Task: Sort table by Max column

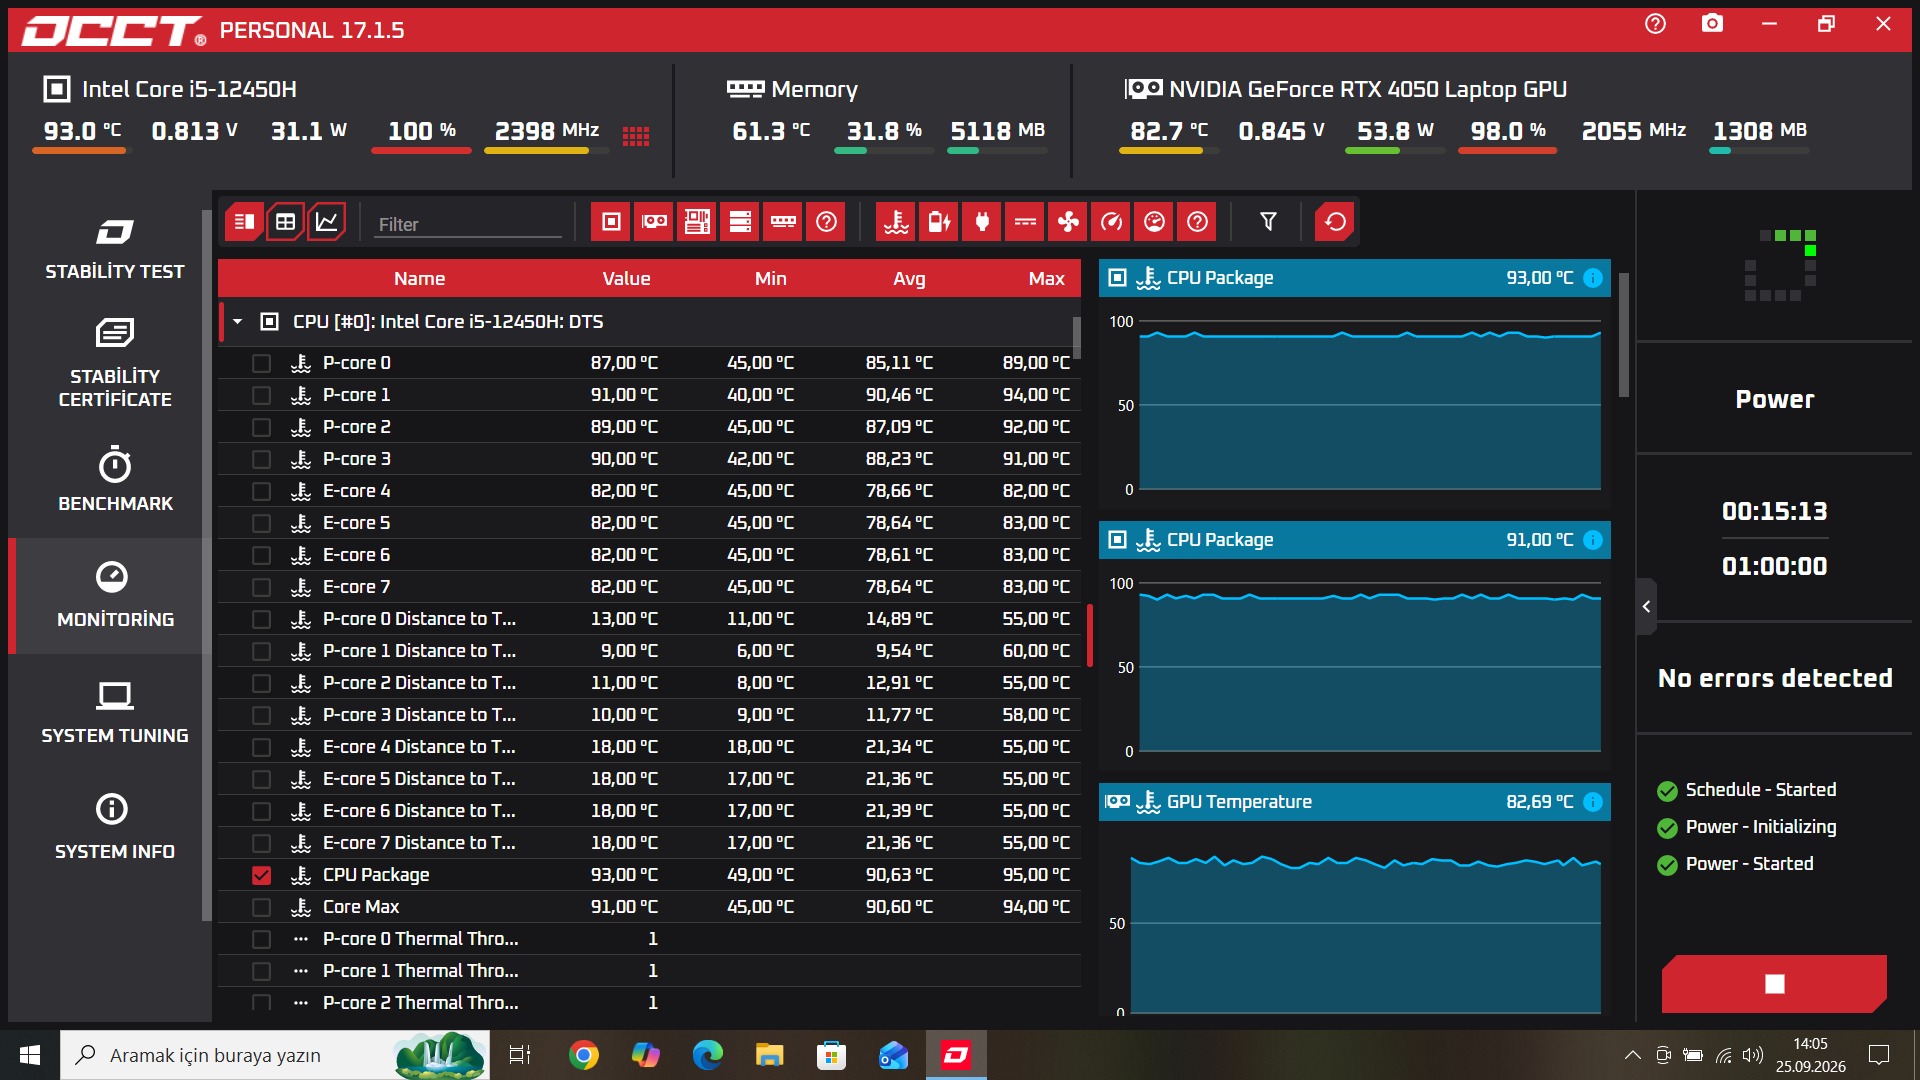Action: pyautogui.click(x=1046, y=279)
